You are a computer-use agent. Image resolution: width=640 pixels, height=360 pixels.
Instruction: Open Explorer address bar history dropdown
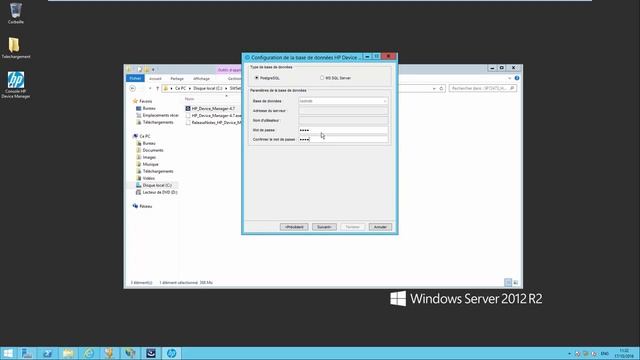434,88
